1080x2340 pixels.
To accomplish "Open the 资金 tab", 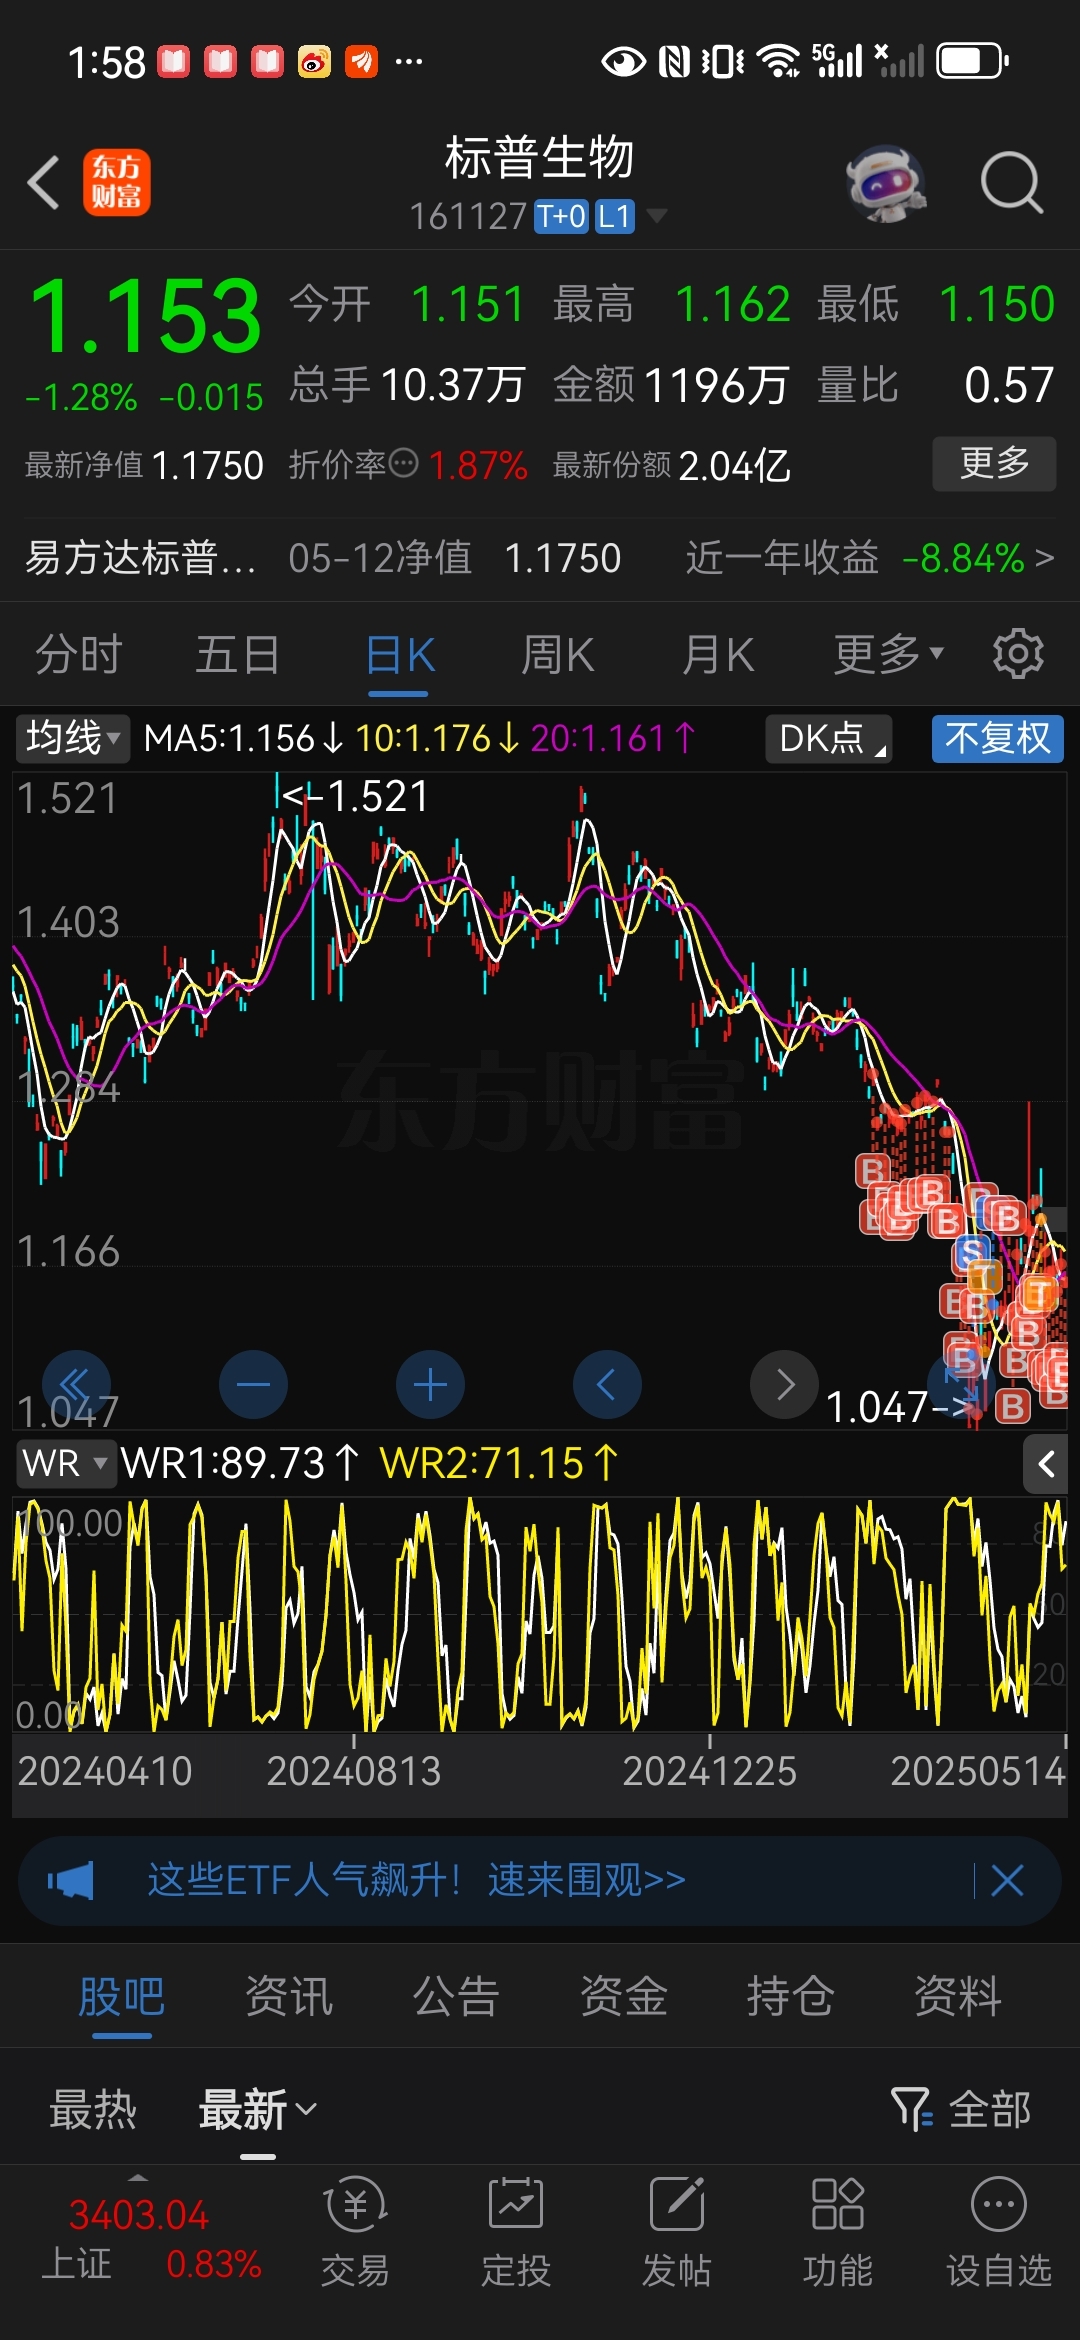I will click(624, 1997).
